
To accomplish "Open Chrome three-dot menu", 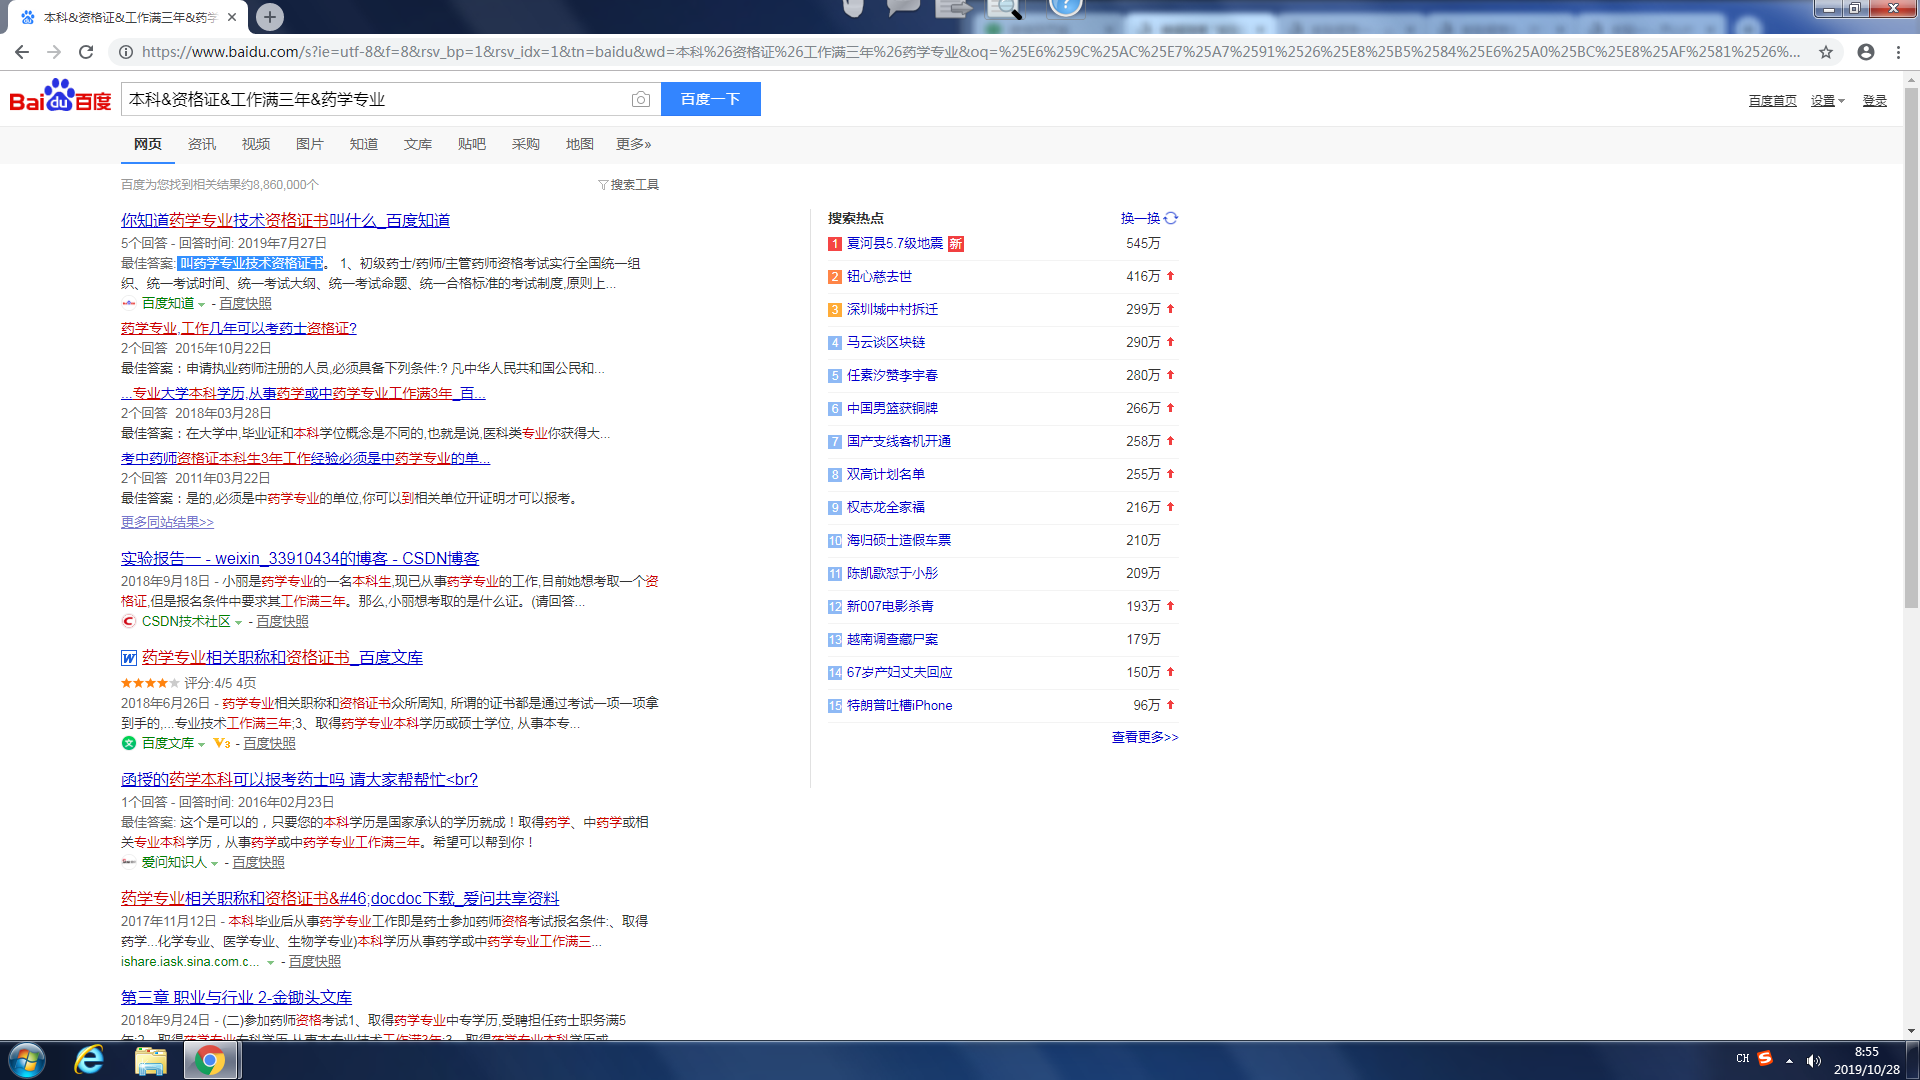I will (x=1898, y=52).
